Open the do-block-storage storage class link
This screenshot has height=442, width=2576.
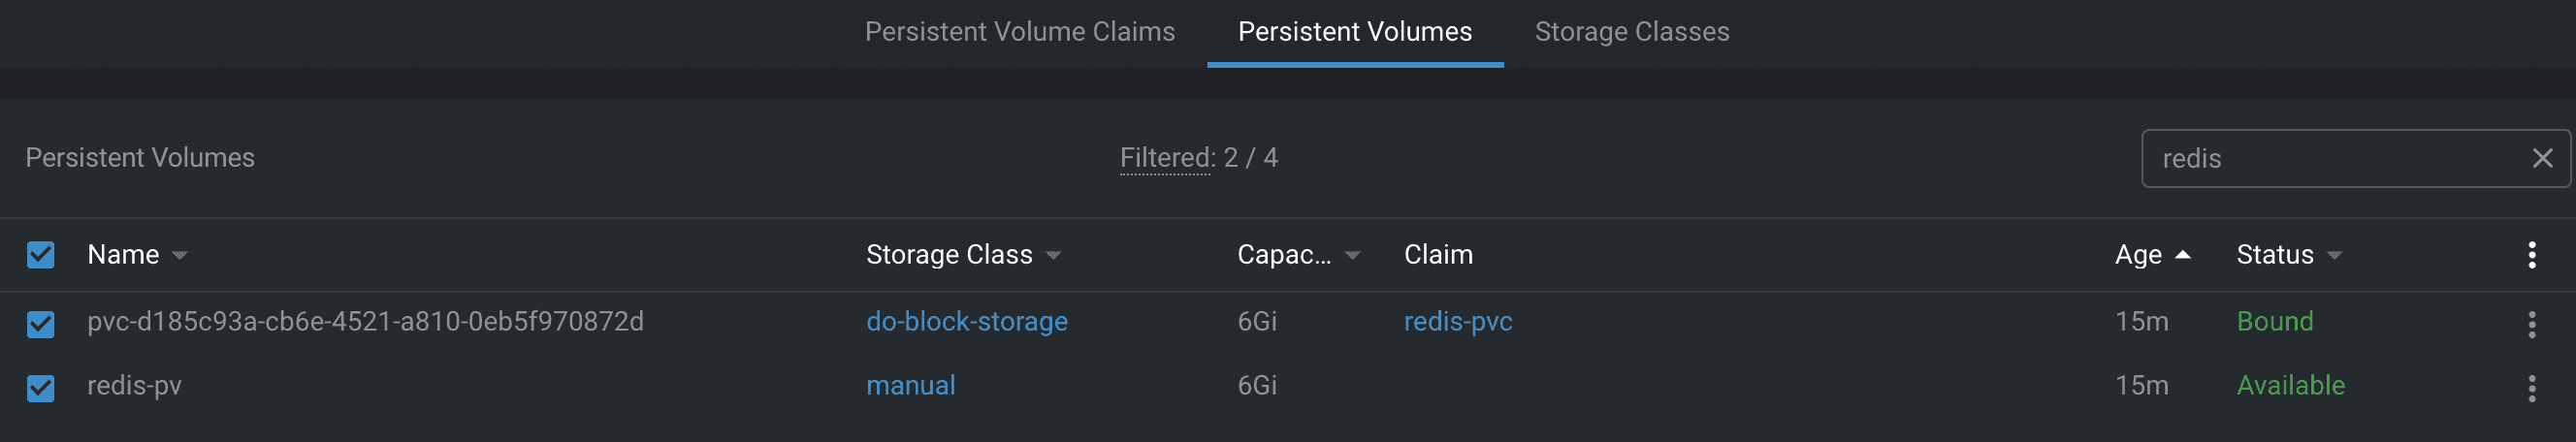[966, 322]
